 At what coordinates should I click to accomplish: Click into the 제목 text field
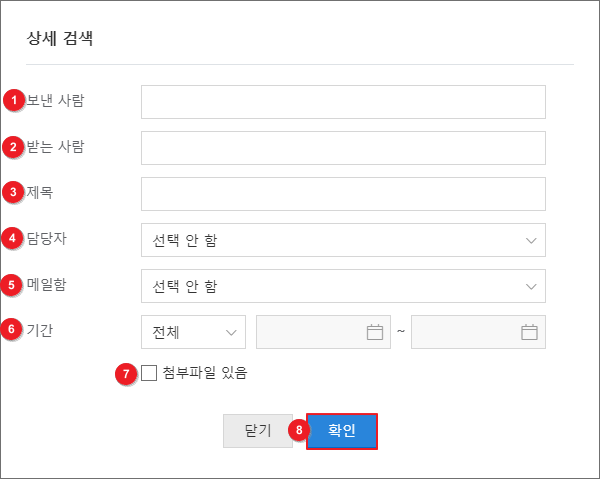coord(343,194)
